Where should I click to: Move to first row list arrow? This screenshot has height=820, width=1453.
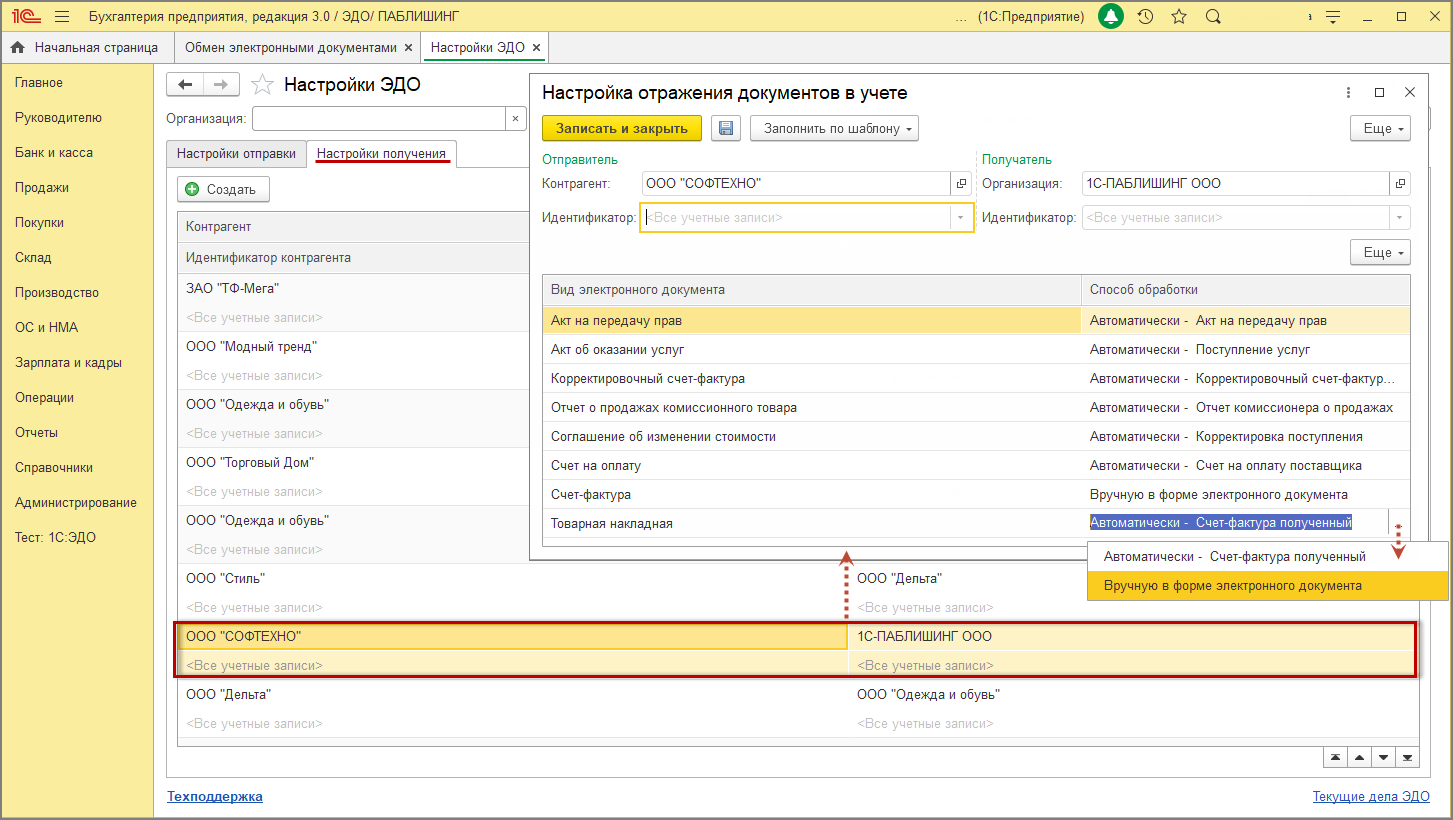click(1335, 757)
